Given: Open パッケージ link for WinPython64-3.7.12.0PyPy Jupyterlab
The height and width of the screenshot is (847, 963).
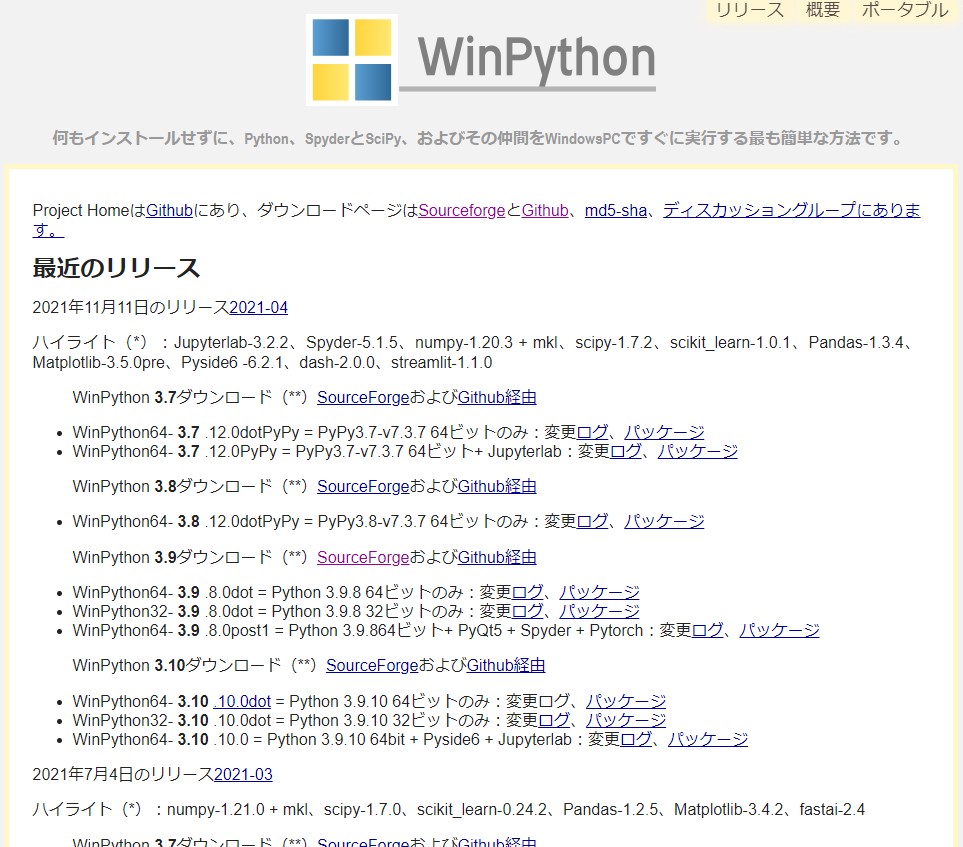Looking at the screenshot, I should click(x=697, y=451).
